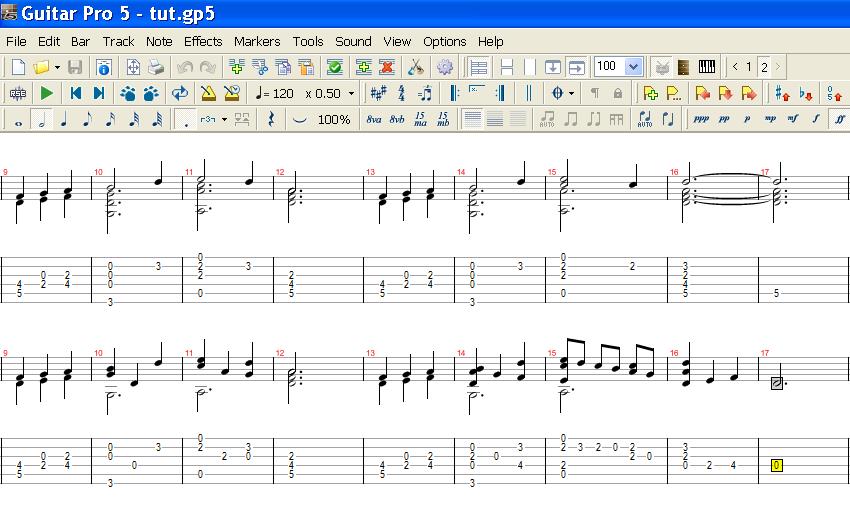
Task: Click the flat semitone down icon
Action: (x=806, y=93)
